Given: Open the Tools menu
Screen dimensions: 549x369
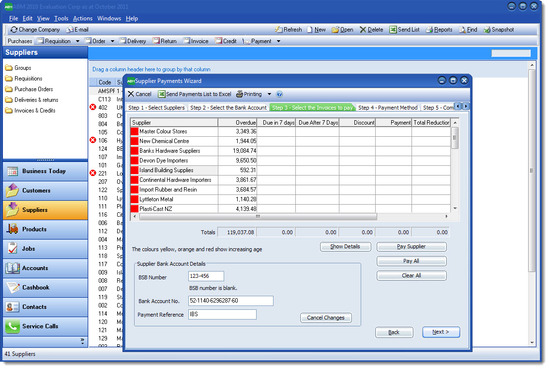Looking at the screenshot, I should coord(61,19).
